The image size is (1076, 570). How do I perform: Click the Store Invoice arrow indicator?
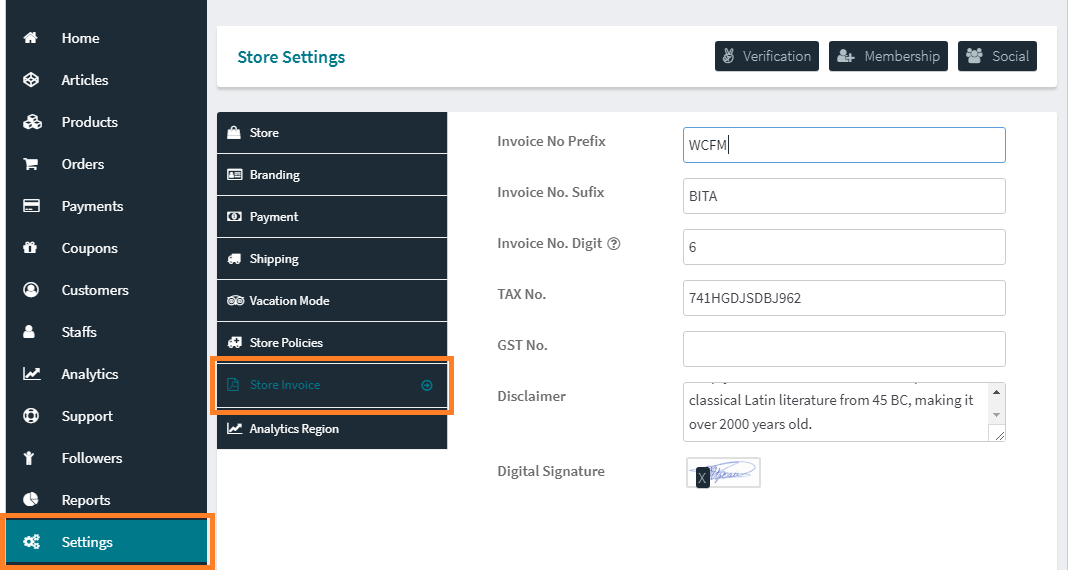click(x=427, y=385)
